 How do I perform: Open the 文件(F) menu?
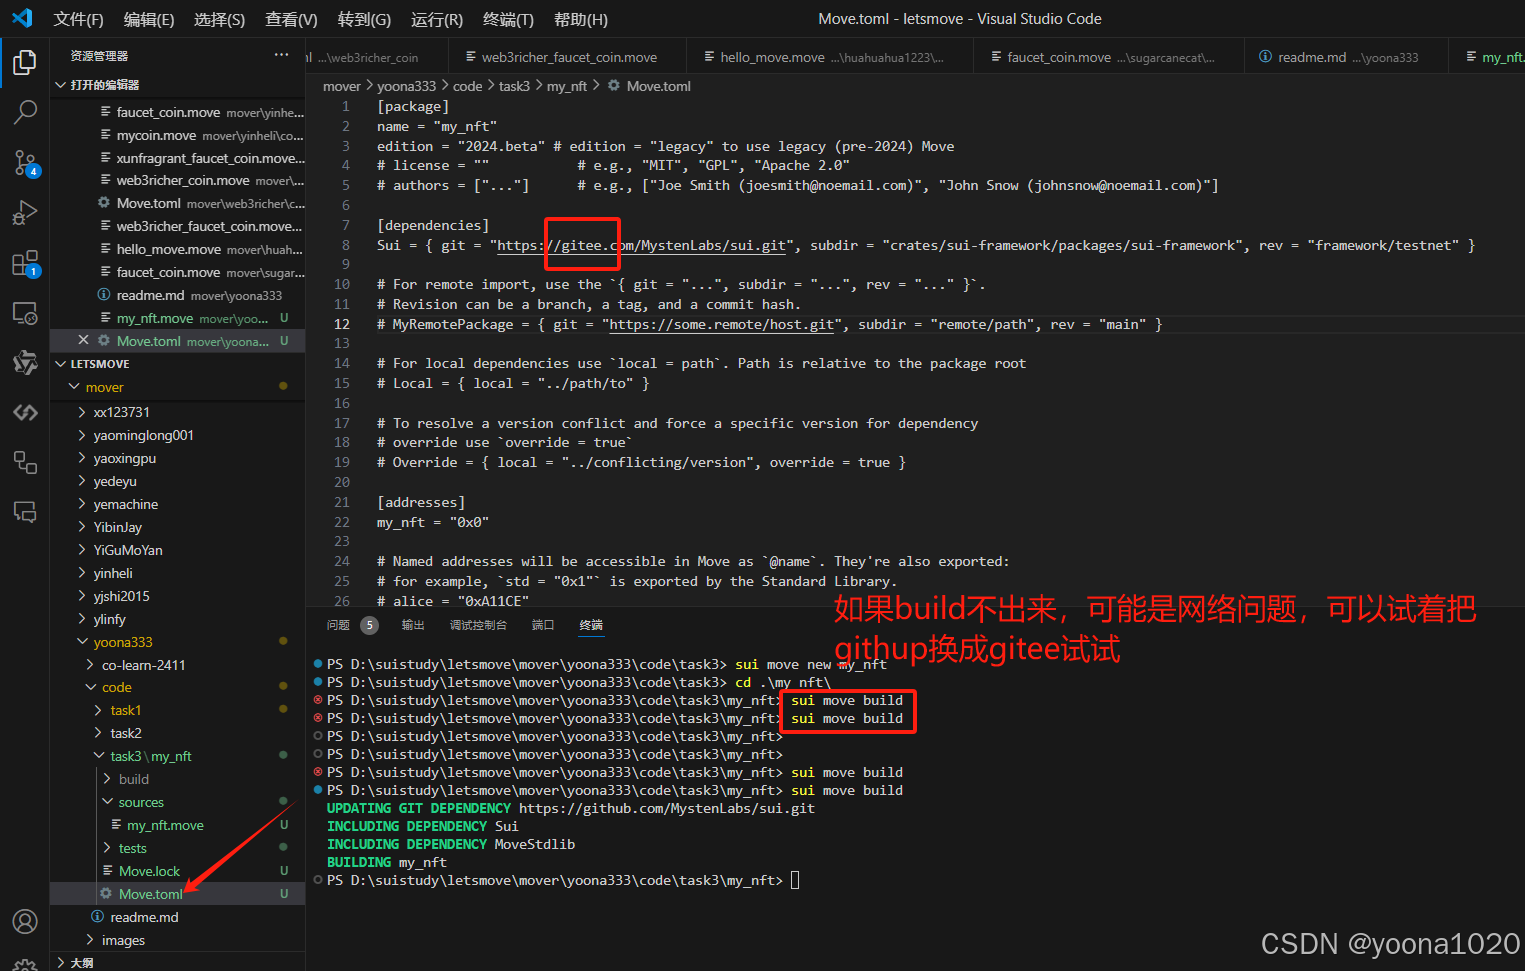[78, 19]
